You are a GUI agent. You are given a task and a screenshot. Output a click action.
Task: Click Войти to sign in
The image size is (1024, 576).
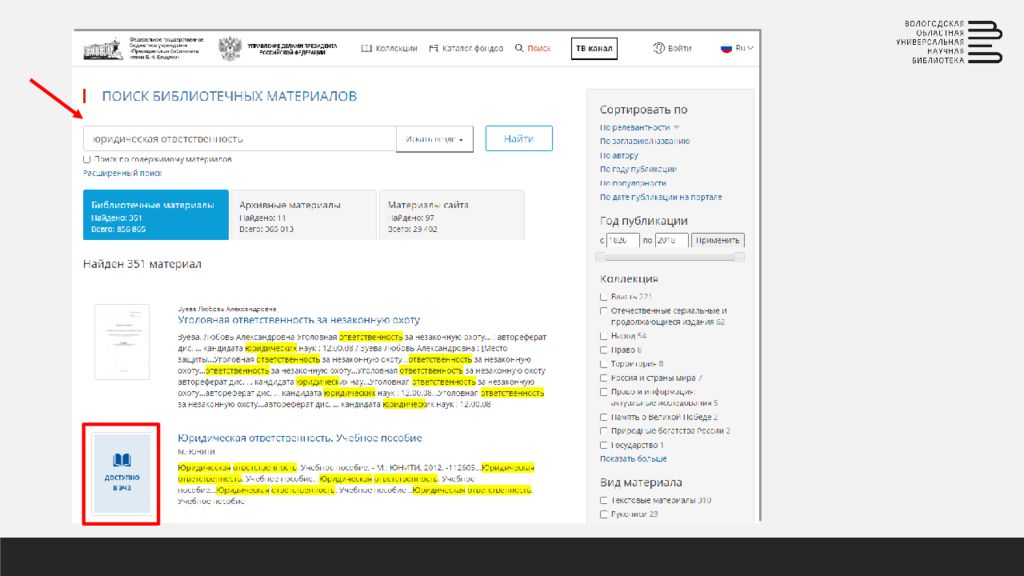(673, 48)
